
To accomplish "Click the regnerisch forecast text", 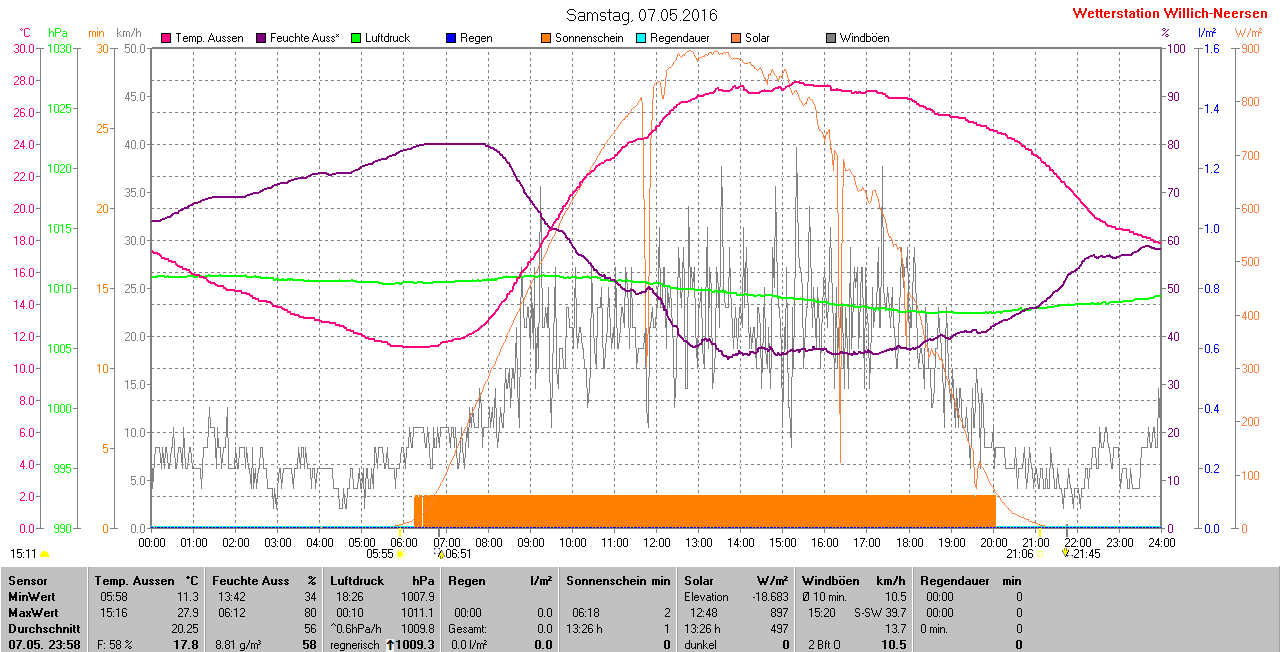I will [356, 645].
